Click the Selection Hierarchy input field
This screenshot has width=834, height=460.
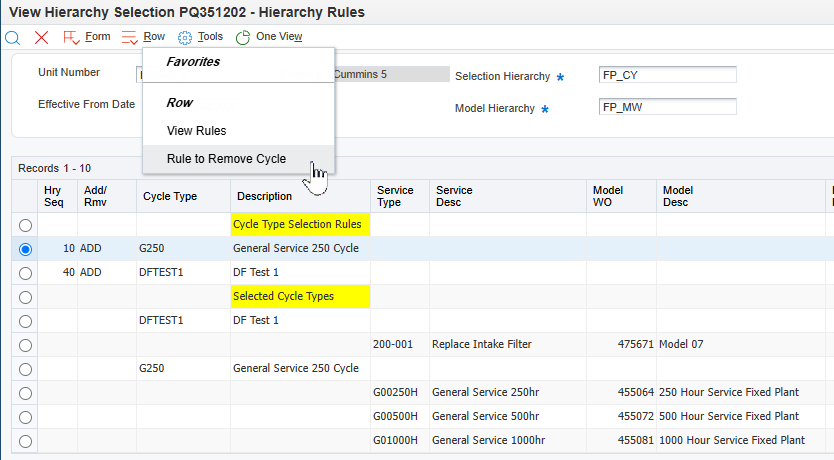point(667,75)
